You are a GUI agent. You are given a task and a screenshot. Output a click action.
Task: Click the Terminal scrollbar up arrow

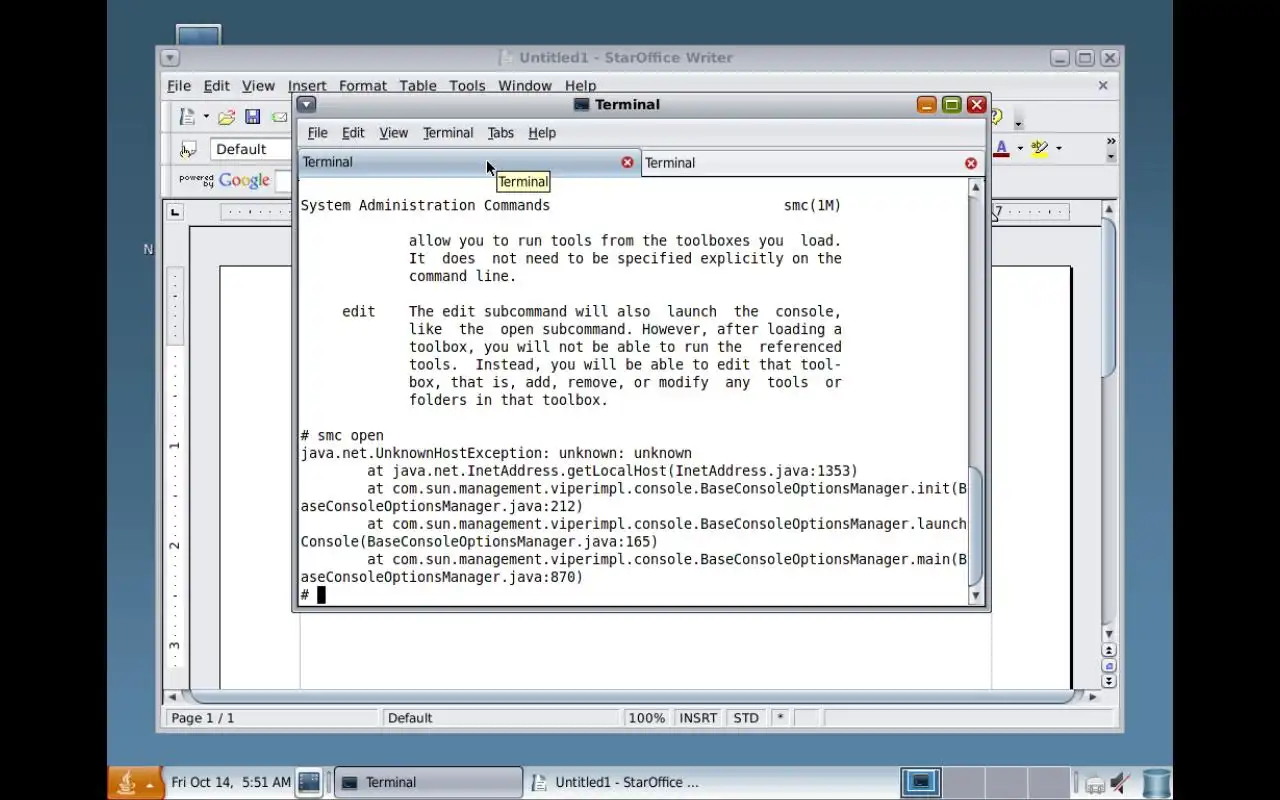pos(976,187)
